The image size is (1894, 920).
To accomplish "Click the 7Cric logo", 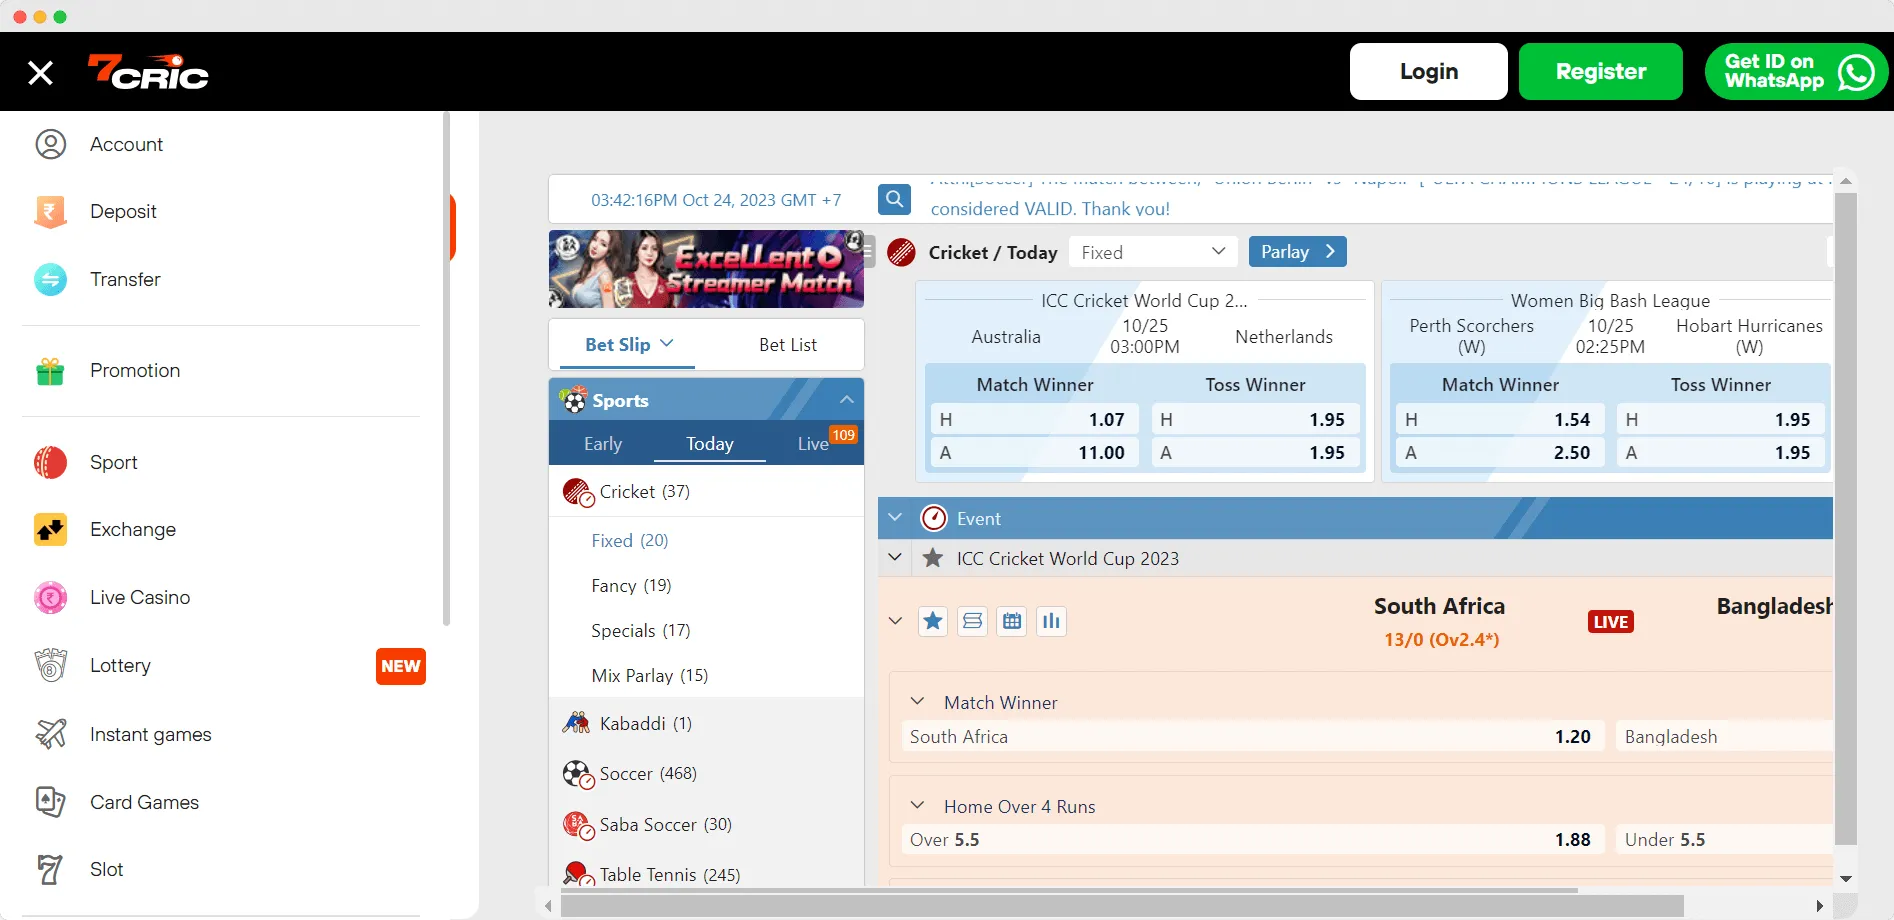I will [x=148, y=72].
